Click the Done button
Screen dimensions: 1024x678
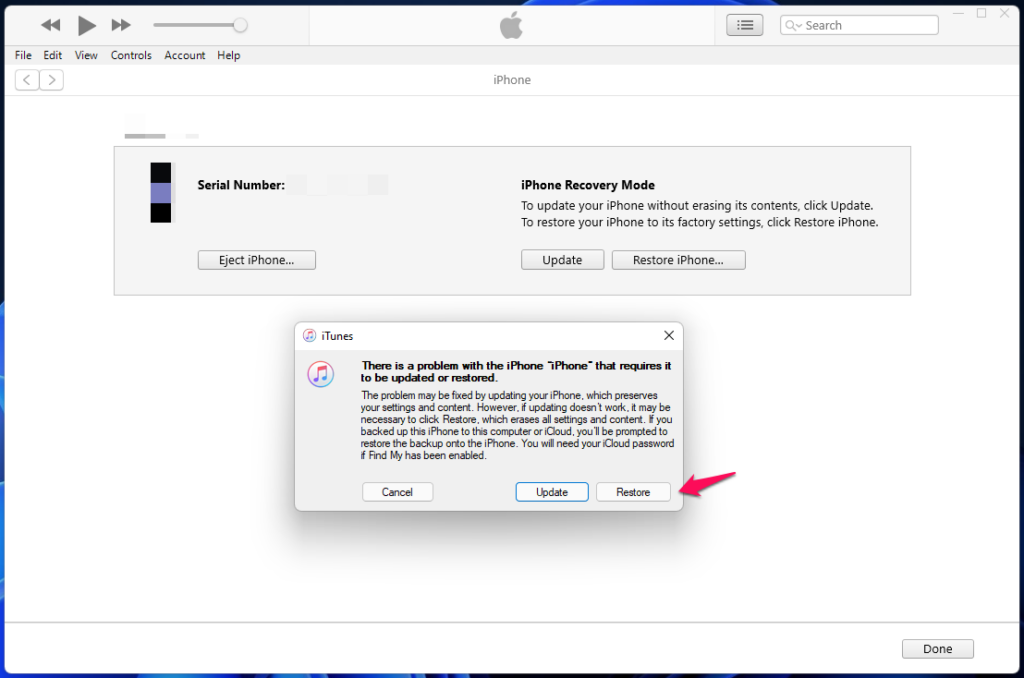937,649
